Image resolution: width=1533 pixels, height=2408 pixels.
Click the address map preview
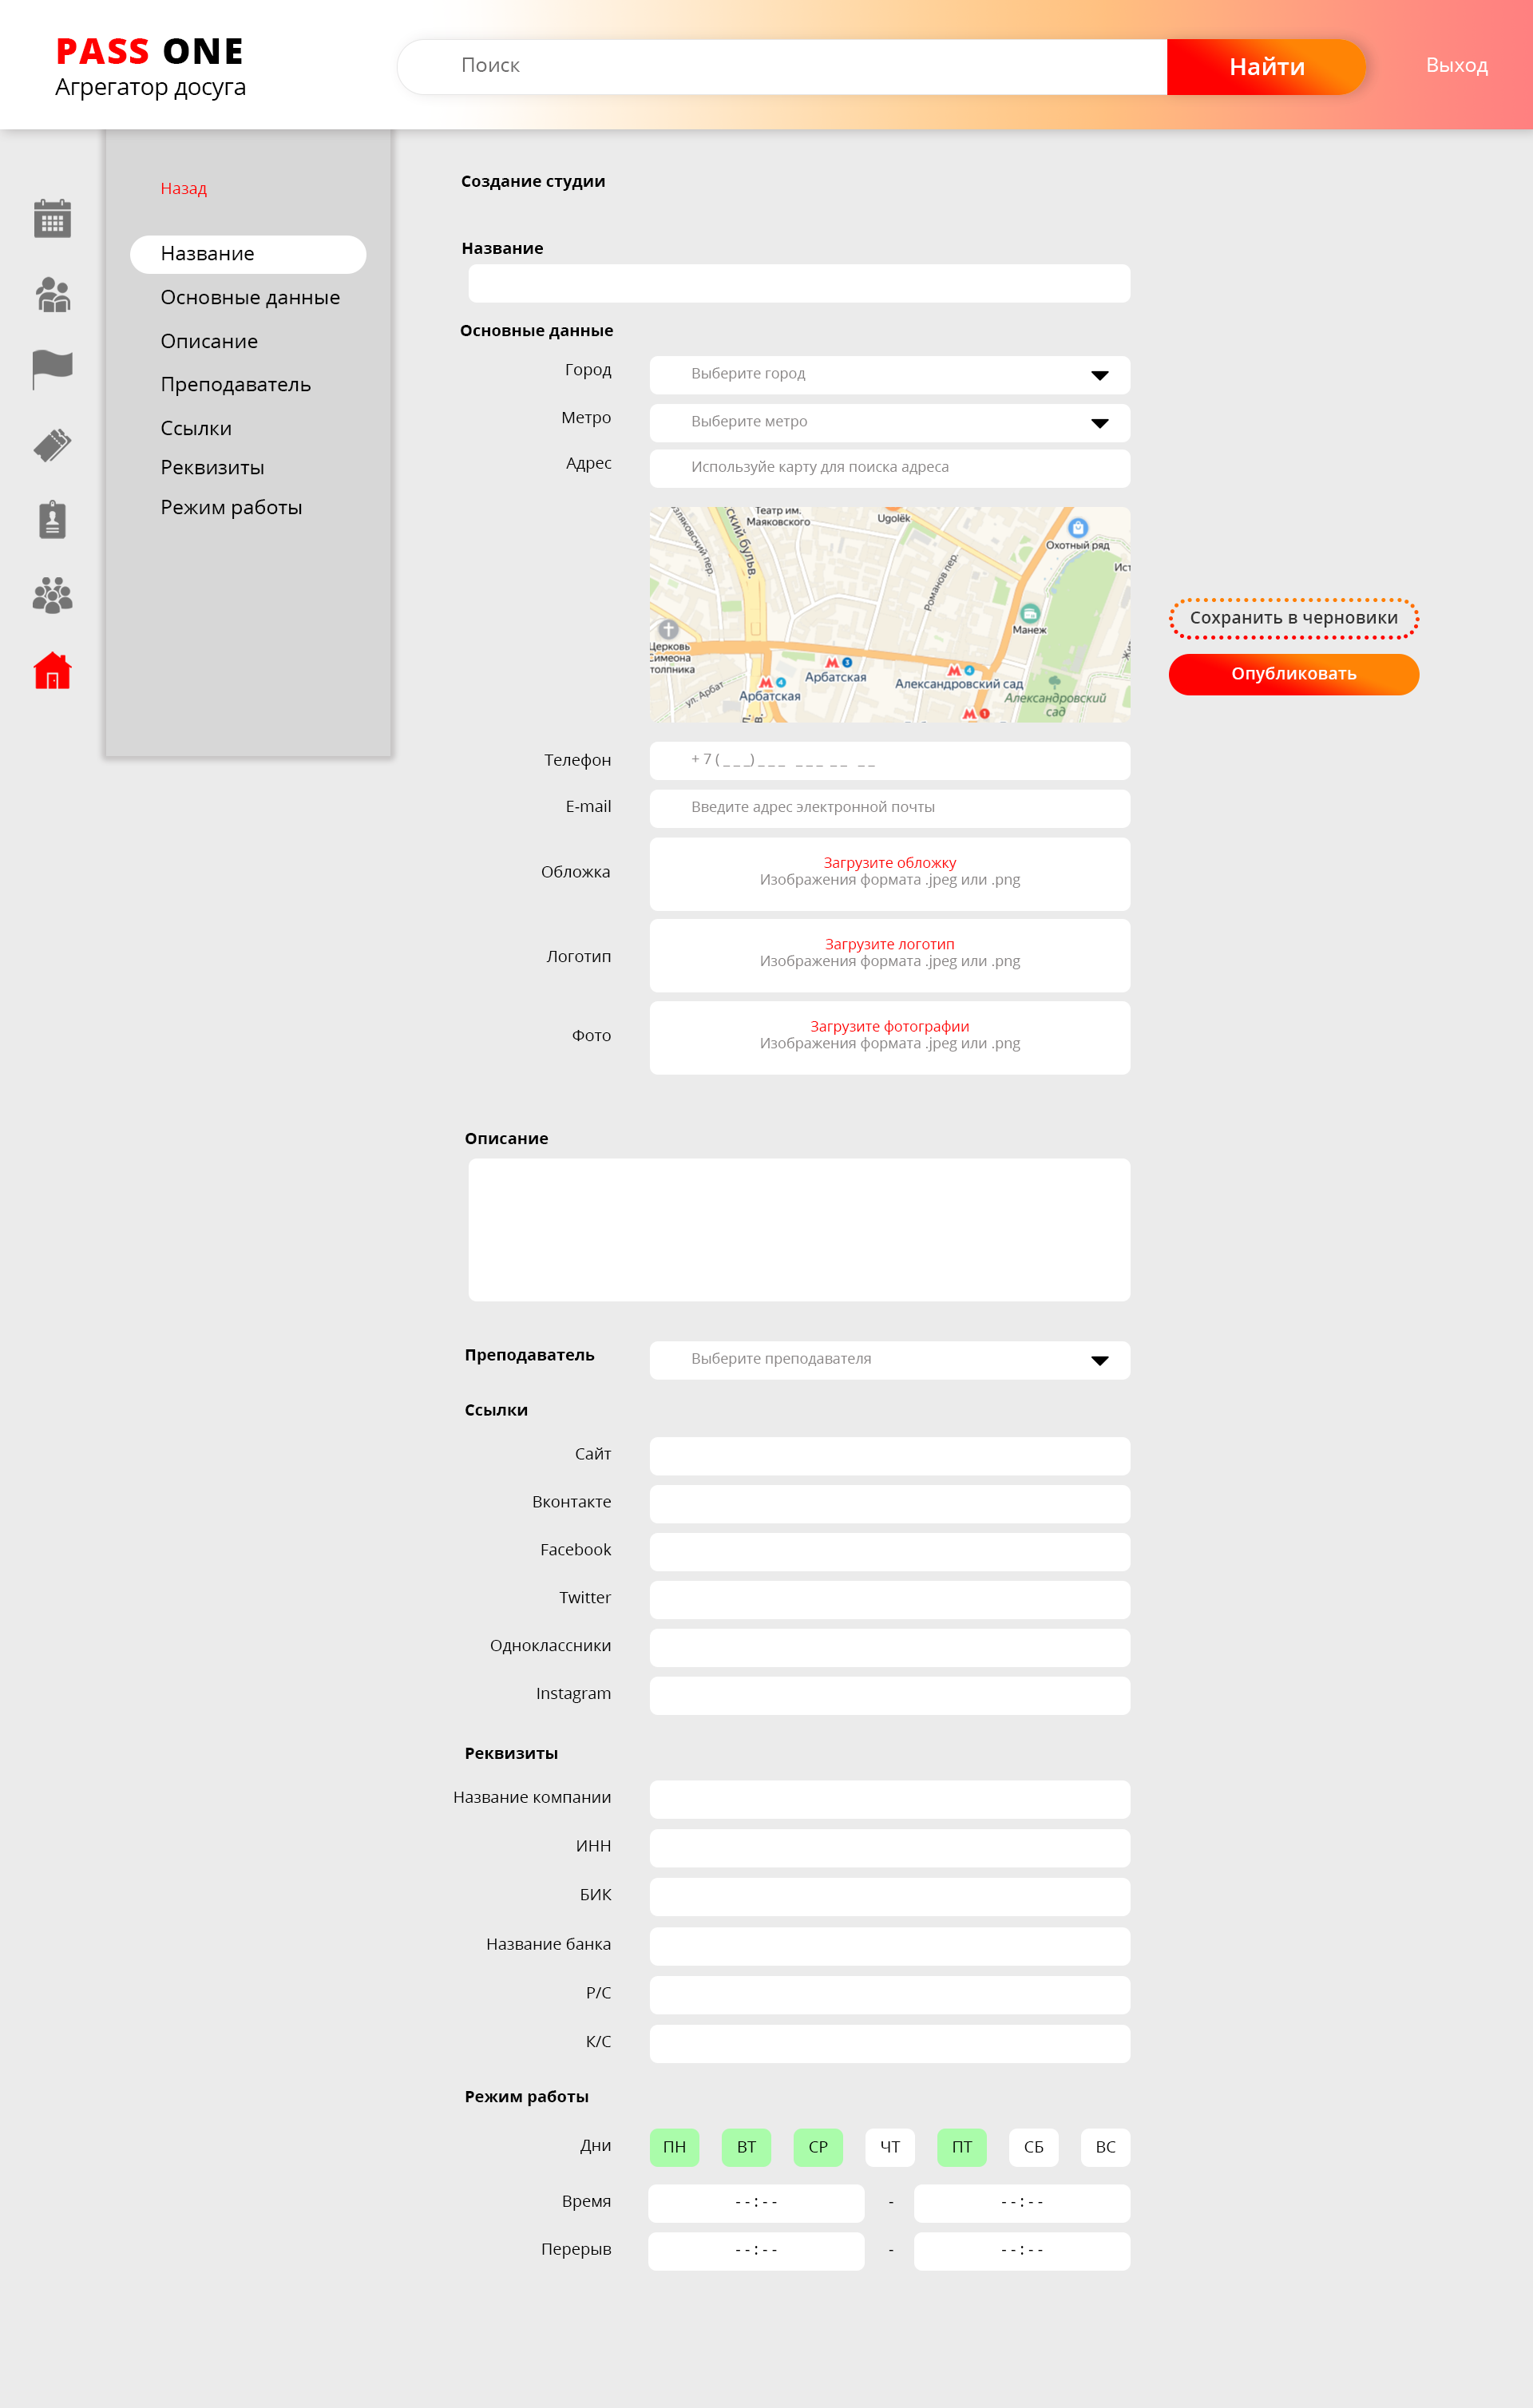pyautogui.click(x=890, y=614)
